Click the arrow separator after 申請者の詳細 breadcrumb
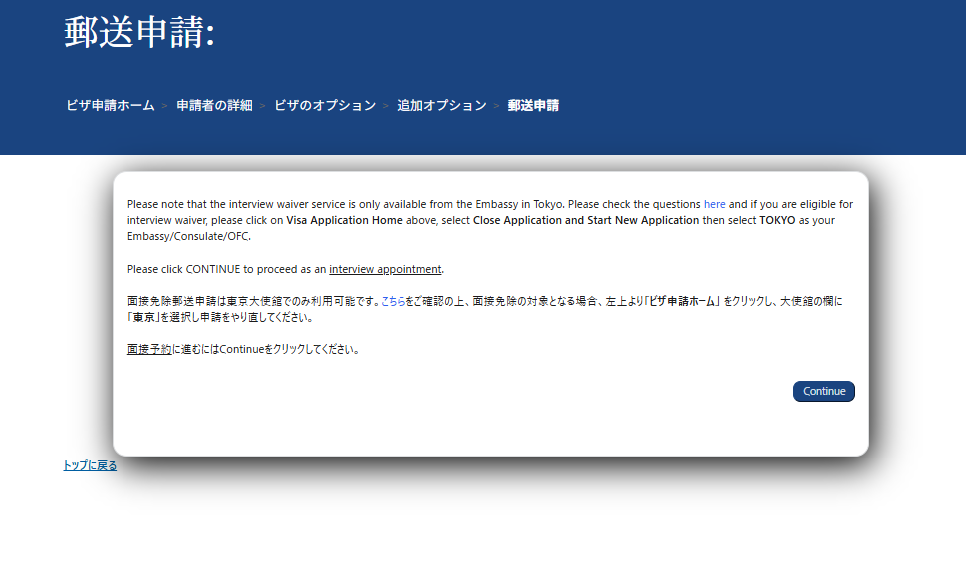The width and height of the screenshot is (966, 569). pyautogui.click(x=263, y=106)
